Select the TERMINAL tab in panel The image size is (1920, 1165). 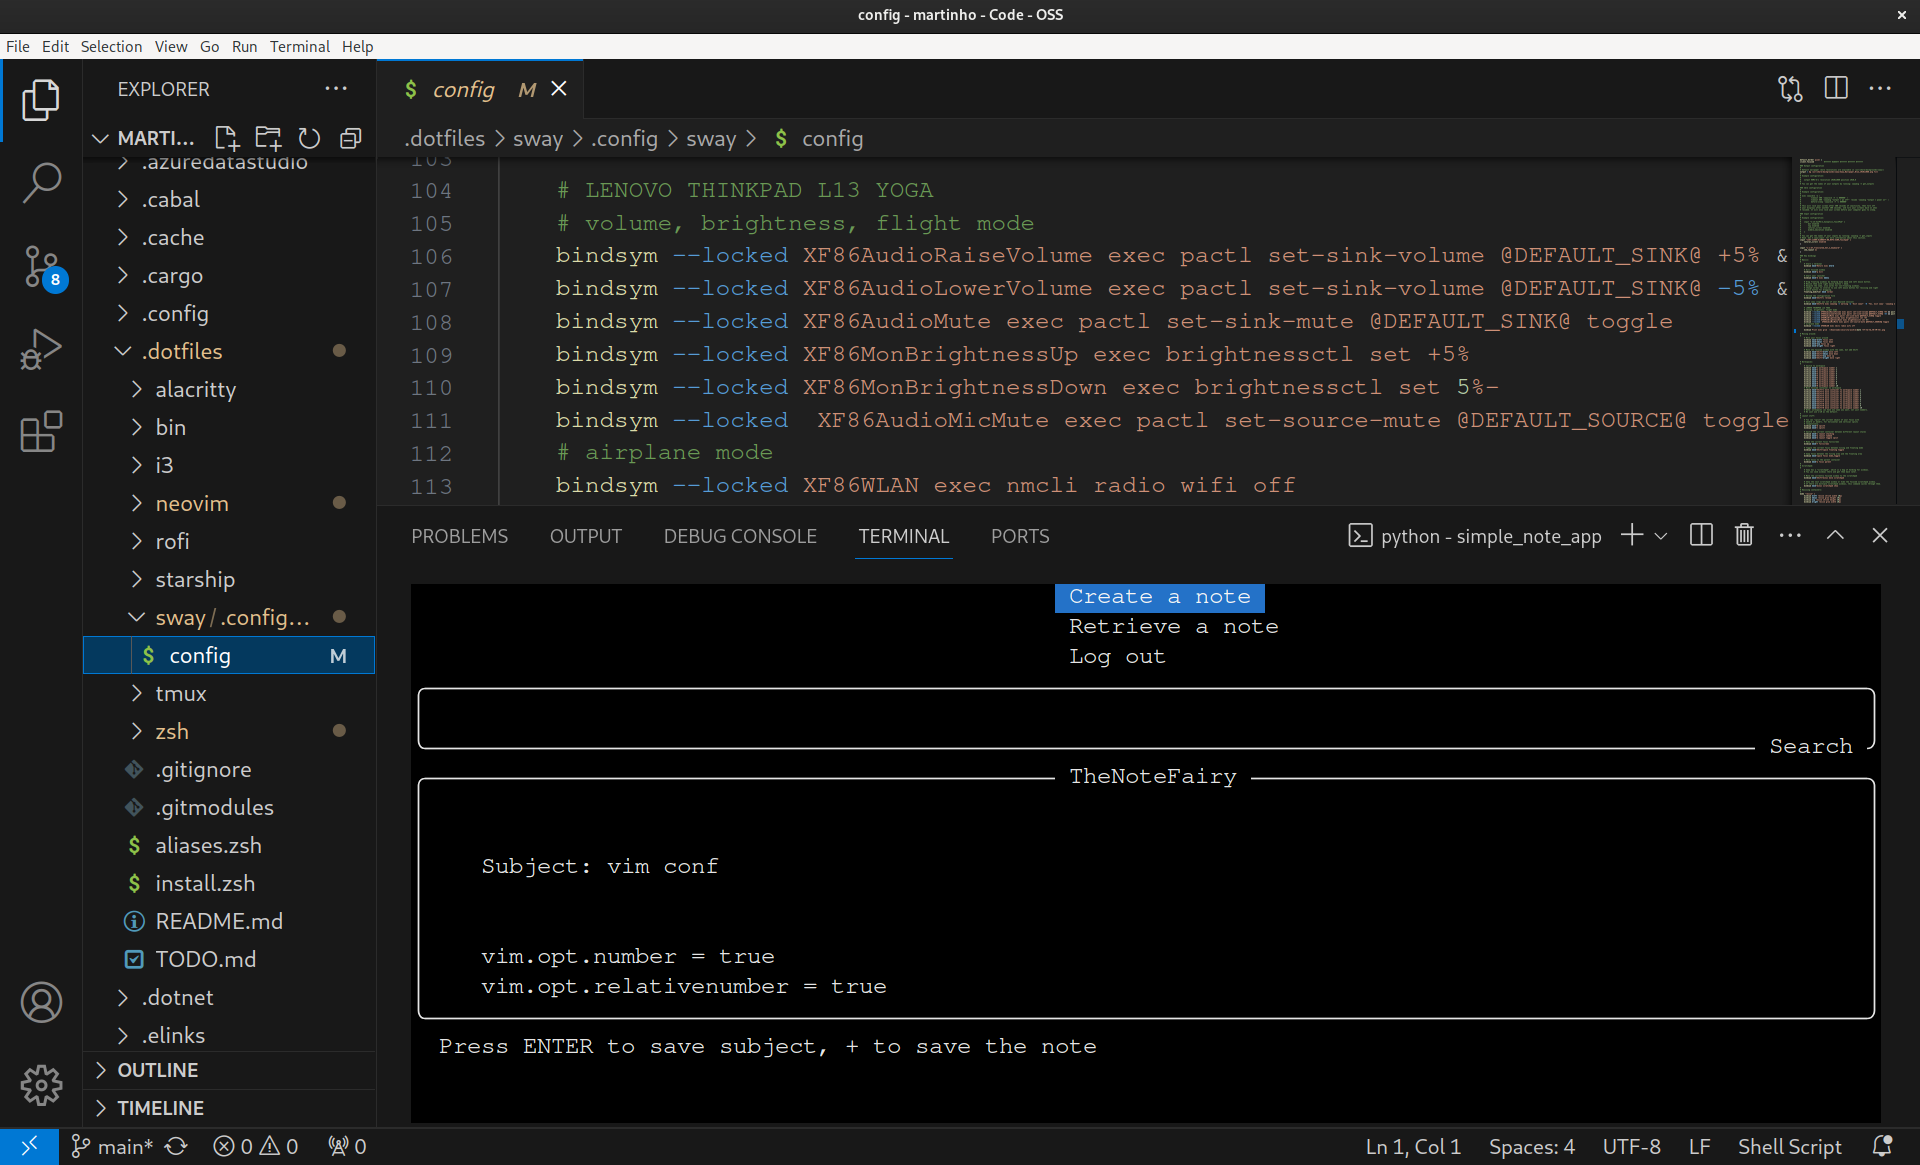(902, 535)
